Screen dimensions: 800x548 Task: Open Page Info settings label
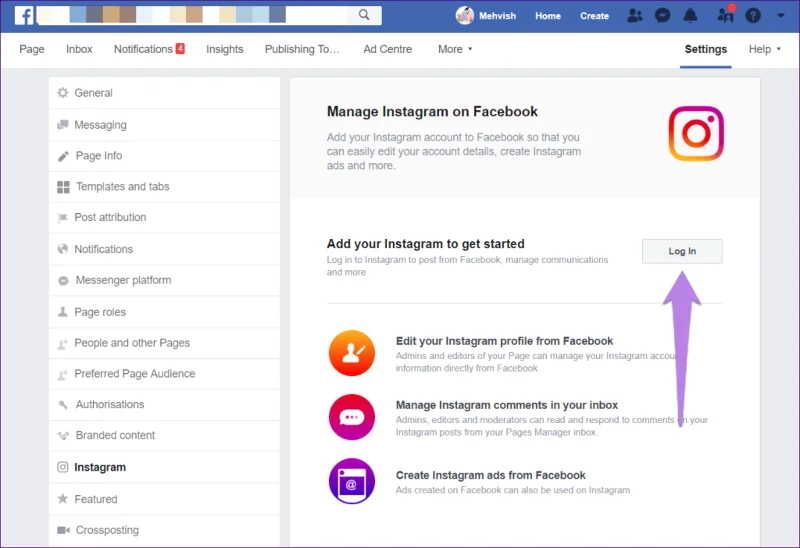click(99, 156)
